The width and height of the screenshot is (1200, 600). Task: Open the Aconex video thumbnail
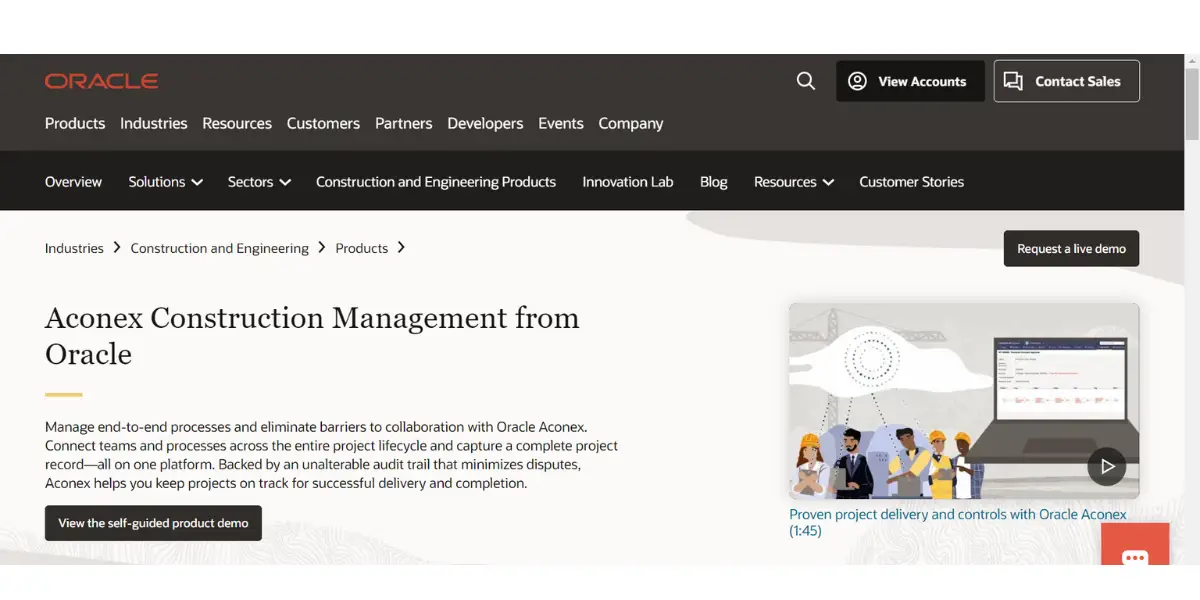point(964,401)
